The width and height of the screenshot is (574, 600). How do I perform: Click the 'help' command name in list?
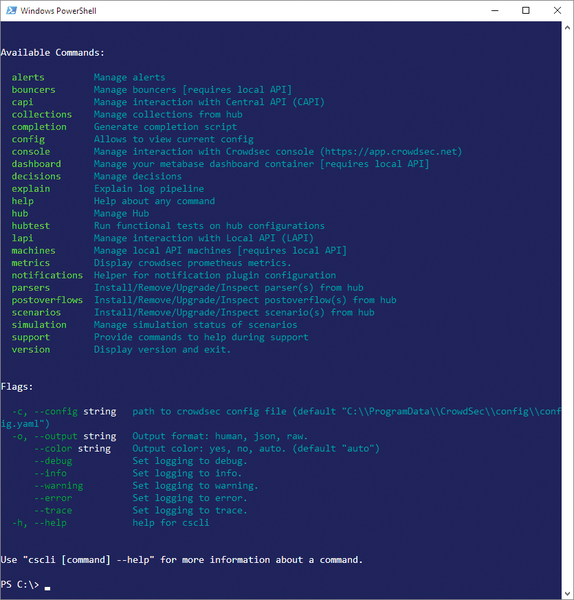22,201
